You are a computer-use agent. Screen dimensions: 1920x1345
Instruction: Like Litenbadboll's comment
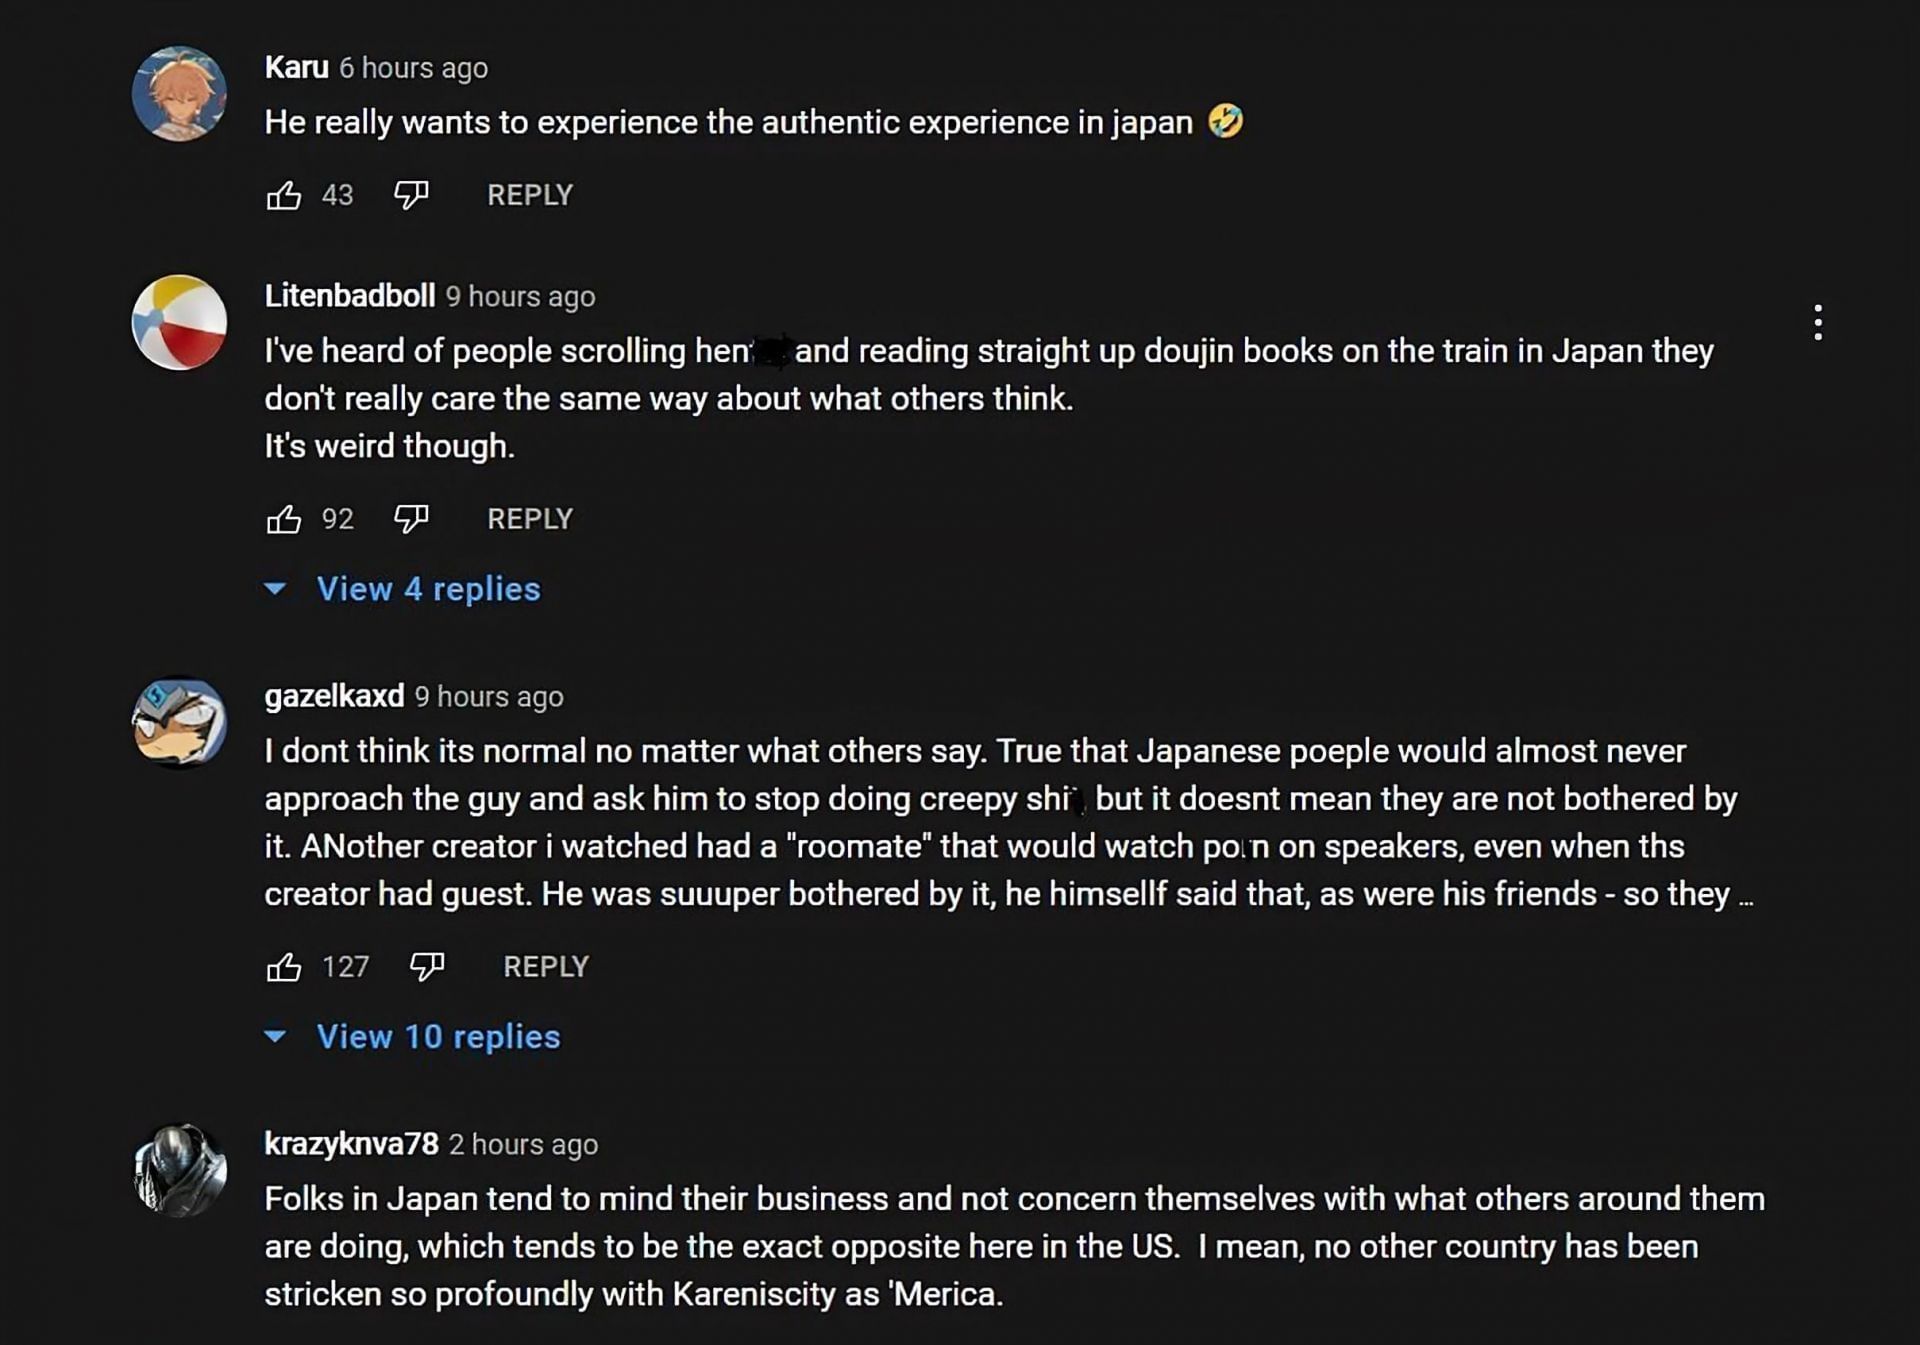(x=284, y=519)
